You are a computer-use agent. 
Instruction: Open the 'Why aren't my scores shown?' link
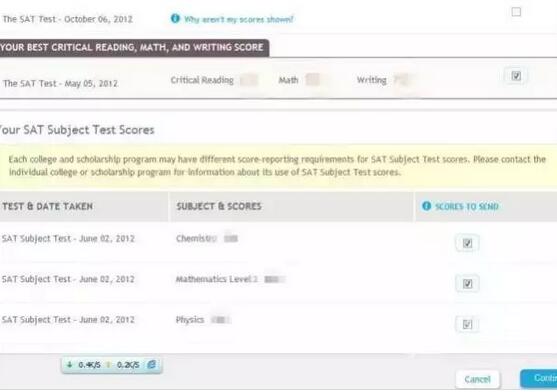pyautogui.click(x=239, y=19)
